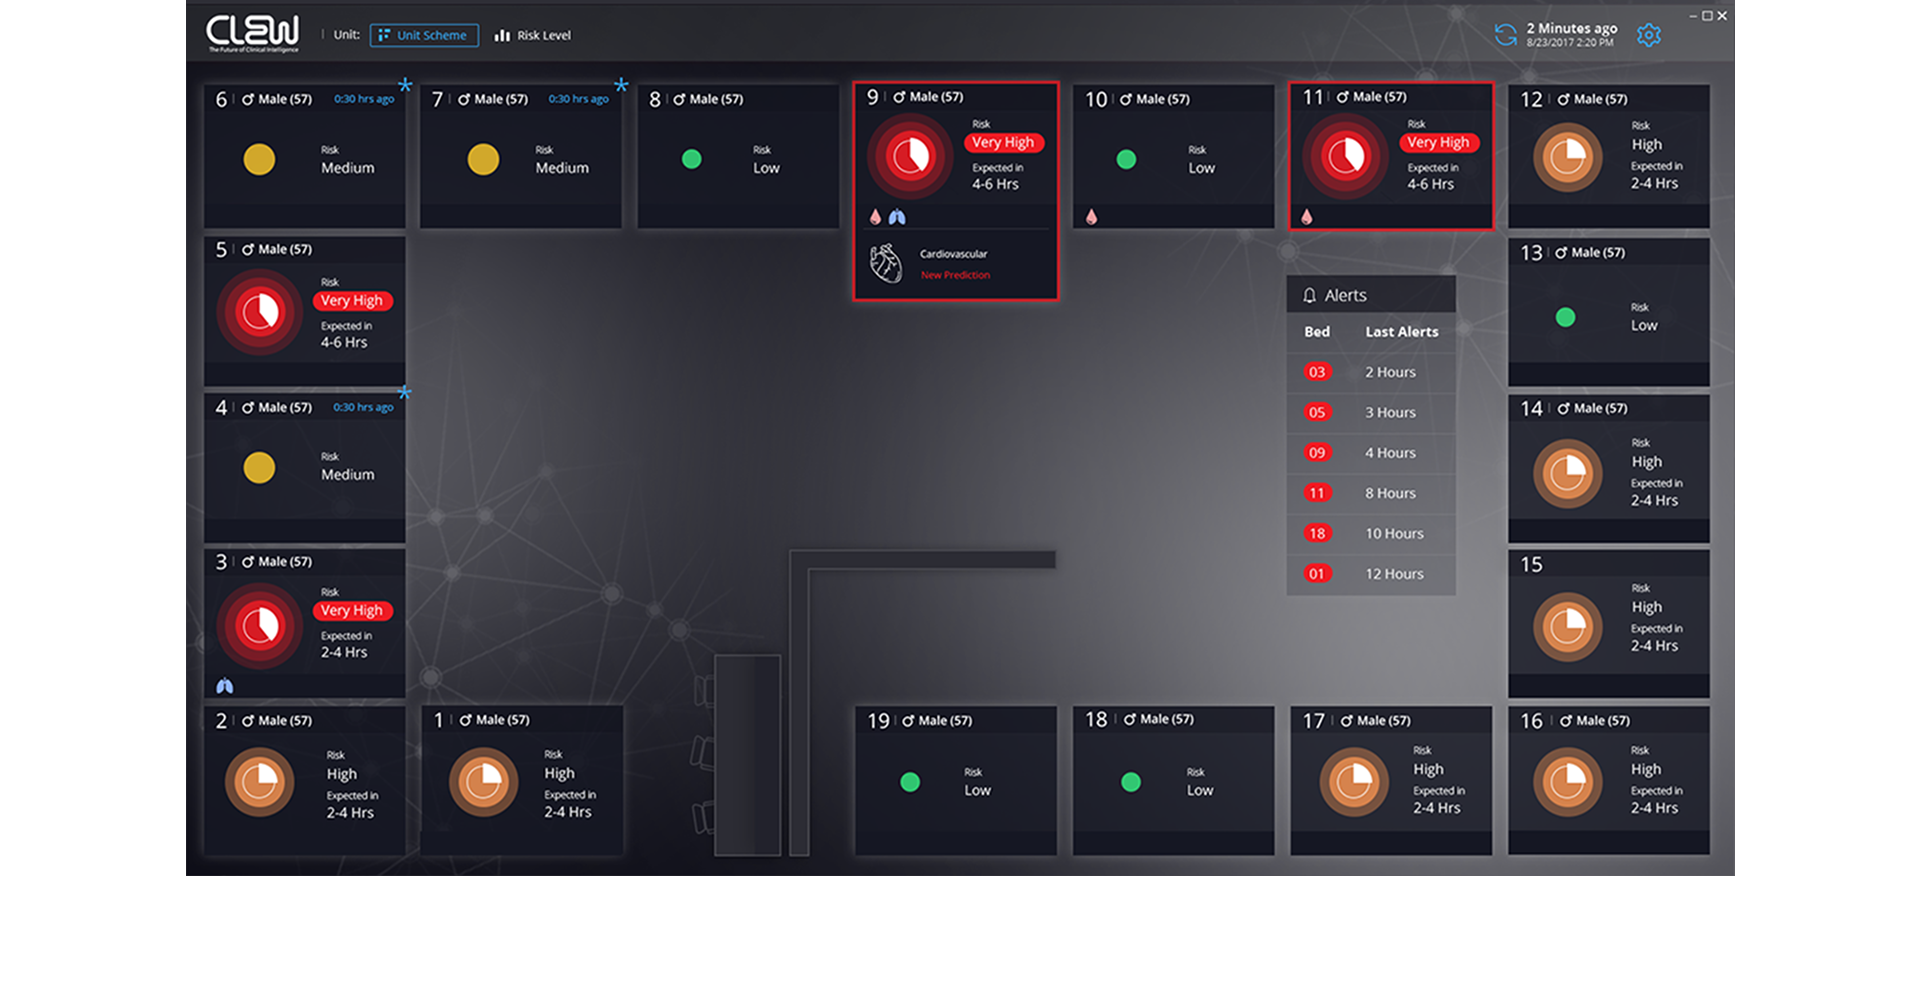Viewport: 1920px width, 981px height.
Task: Click the refresh sync icon
Action: 1505,35
